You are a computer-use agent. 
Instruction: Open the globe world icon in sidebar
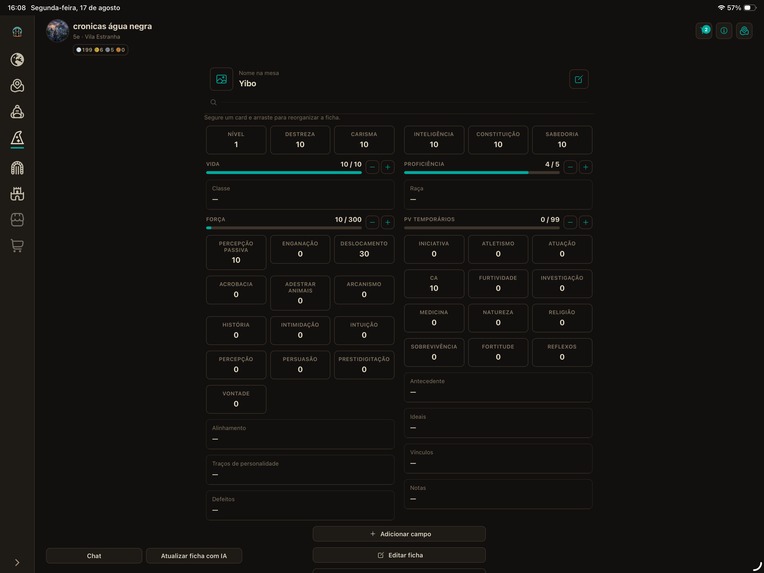point(17,59)
